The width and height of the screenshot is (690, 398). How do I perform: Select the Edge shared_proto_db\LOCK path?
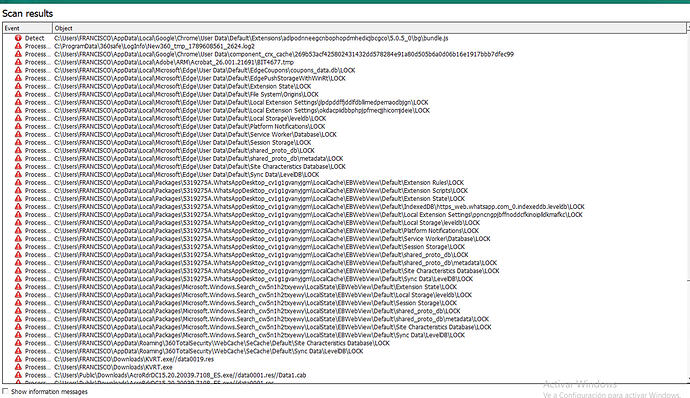click(184, 150)
